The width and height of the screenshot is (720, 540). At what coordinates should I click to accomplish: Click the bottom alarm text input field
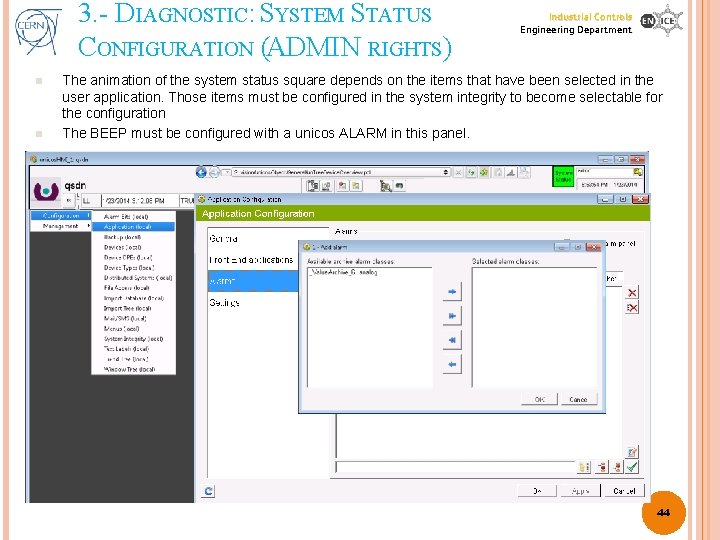455,467
